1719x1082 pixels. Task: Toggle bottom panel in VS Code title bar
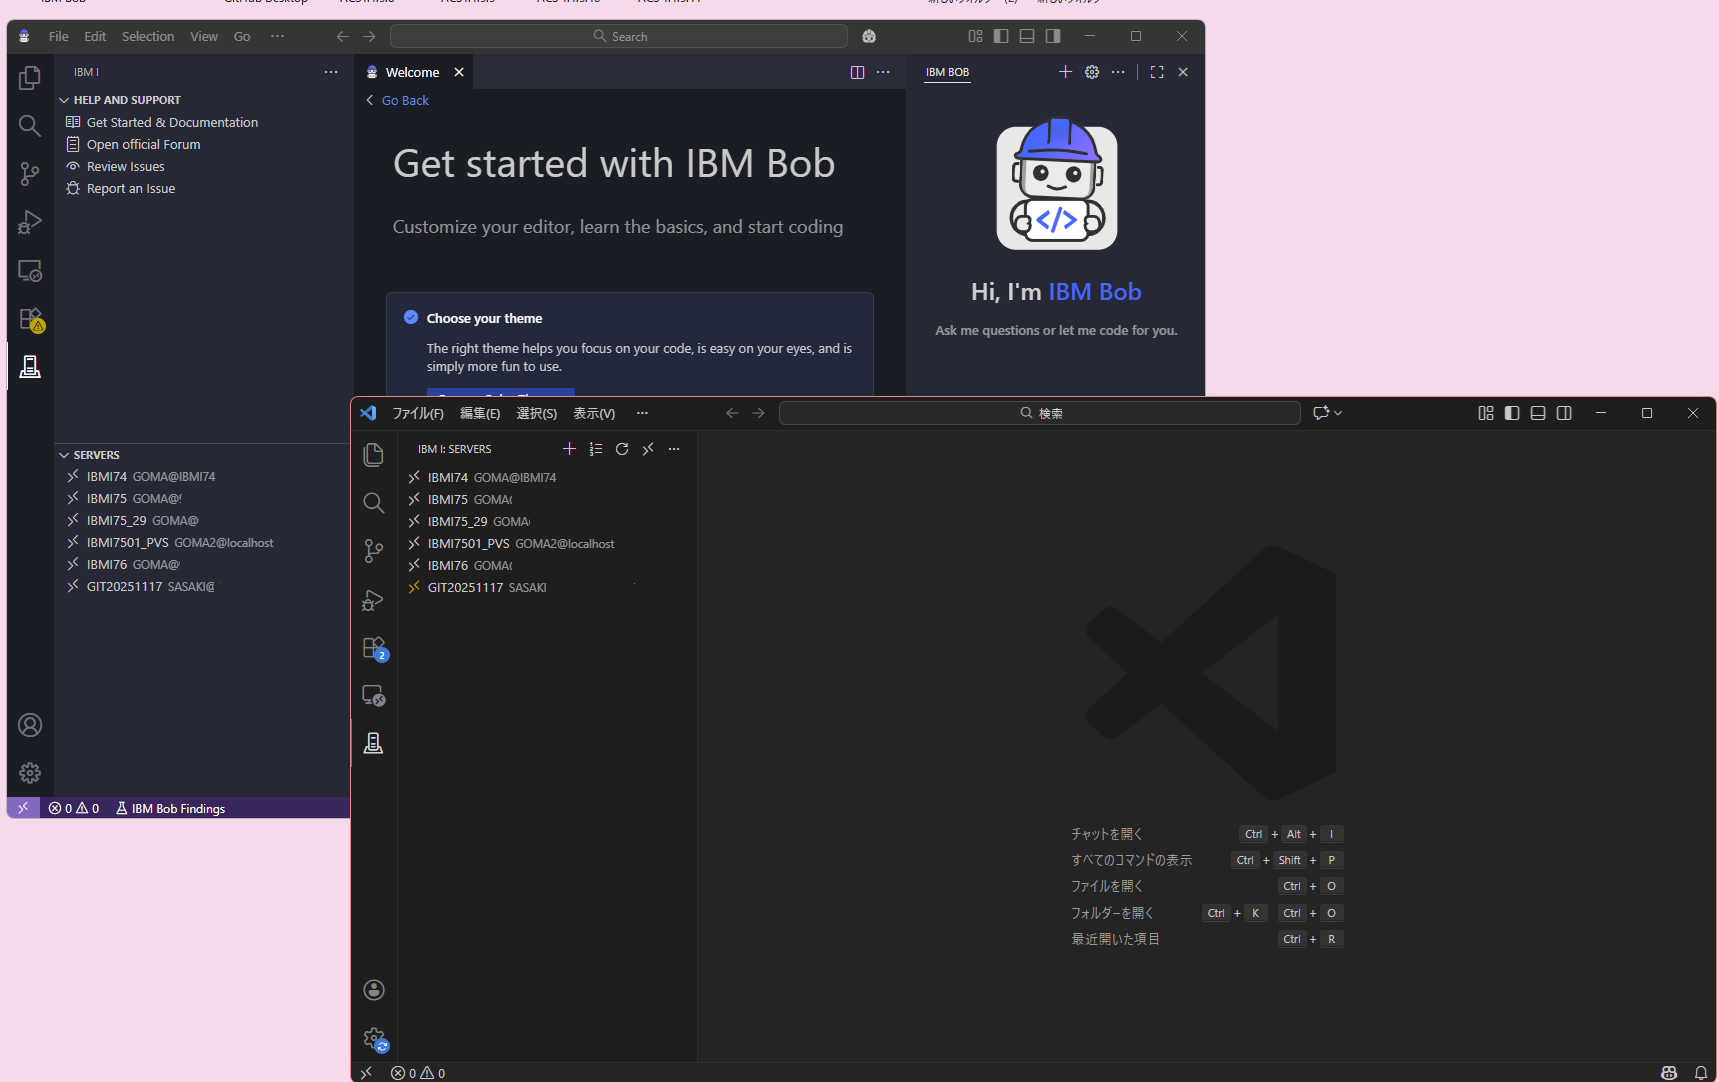(1538, 413)
